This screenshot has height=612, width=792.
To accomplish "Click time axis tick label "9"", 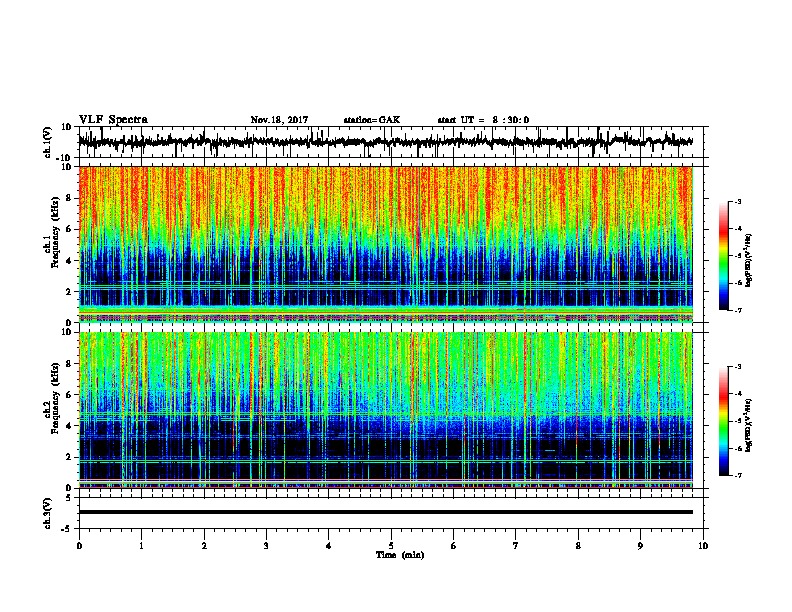I will pyautogui.click(x=640, y=546).
